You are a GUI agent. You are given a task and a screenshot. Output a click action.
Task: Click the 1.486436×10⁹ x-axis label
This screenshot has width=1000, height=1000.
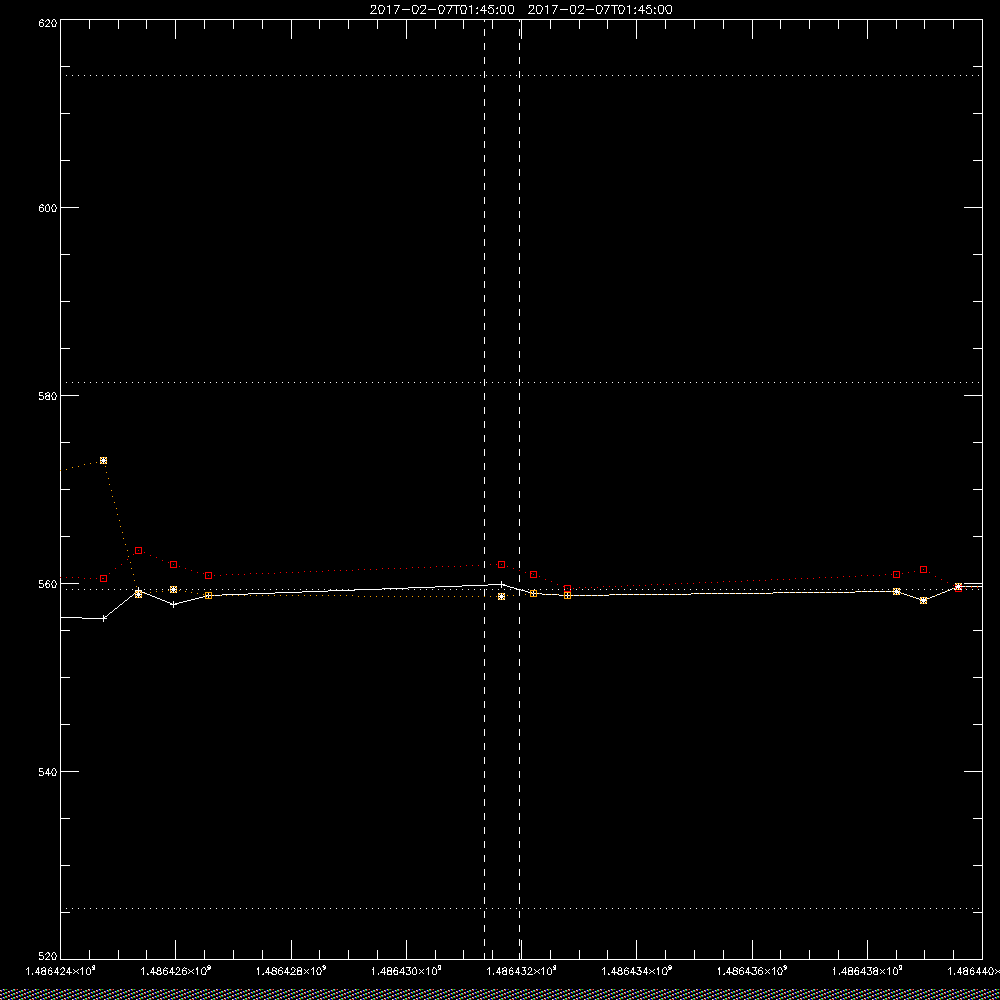(x=753, y=971)
